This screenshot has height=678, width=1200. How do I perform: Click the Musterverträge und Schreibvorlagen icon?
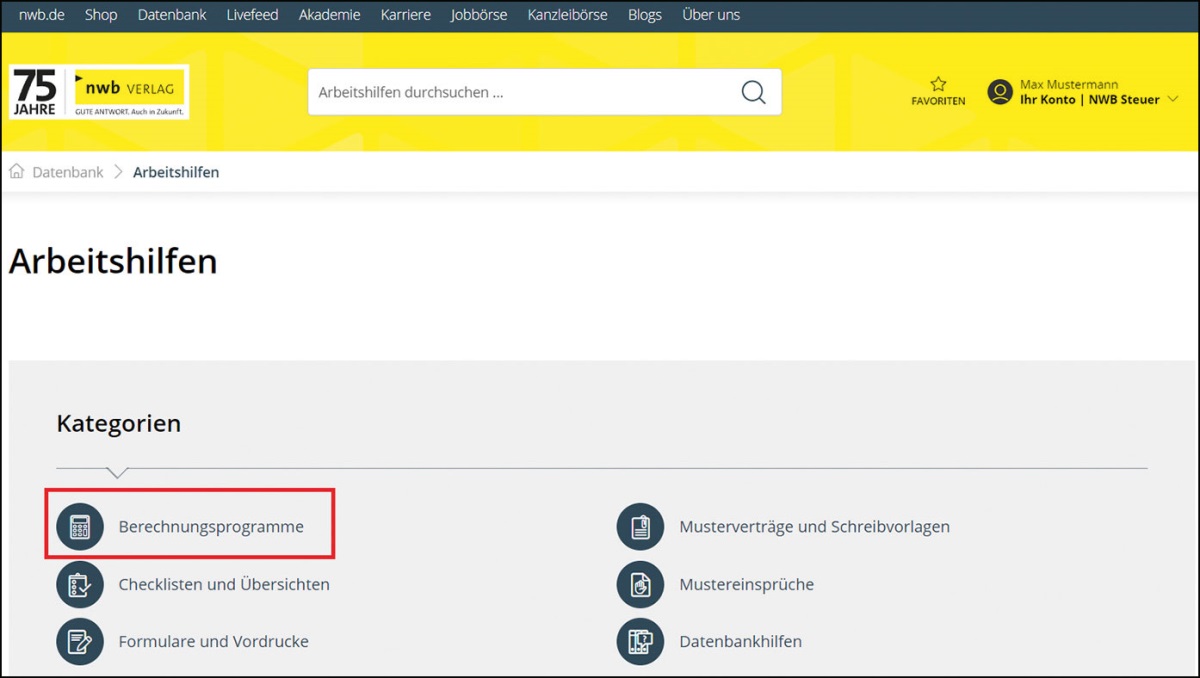pyautogui.click(x=640, y=527)
